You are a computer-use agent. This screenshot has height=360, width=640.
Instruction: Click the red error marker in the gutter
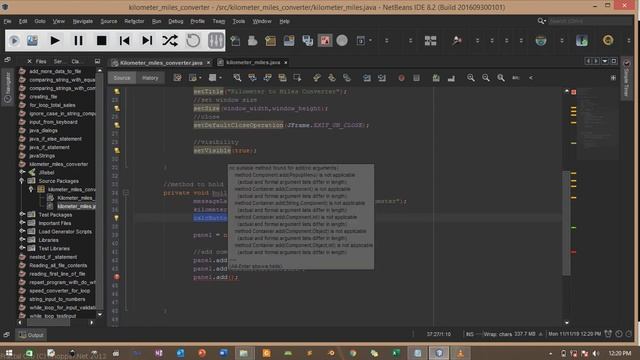(117, 277)
